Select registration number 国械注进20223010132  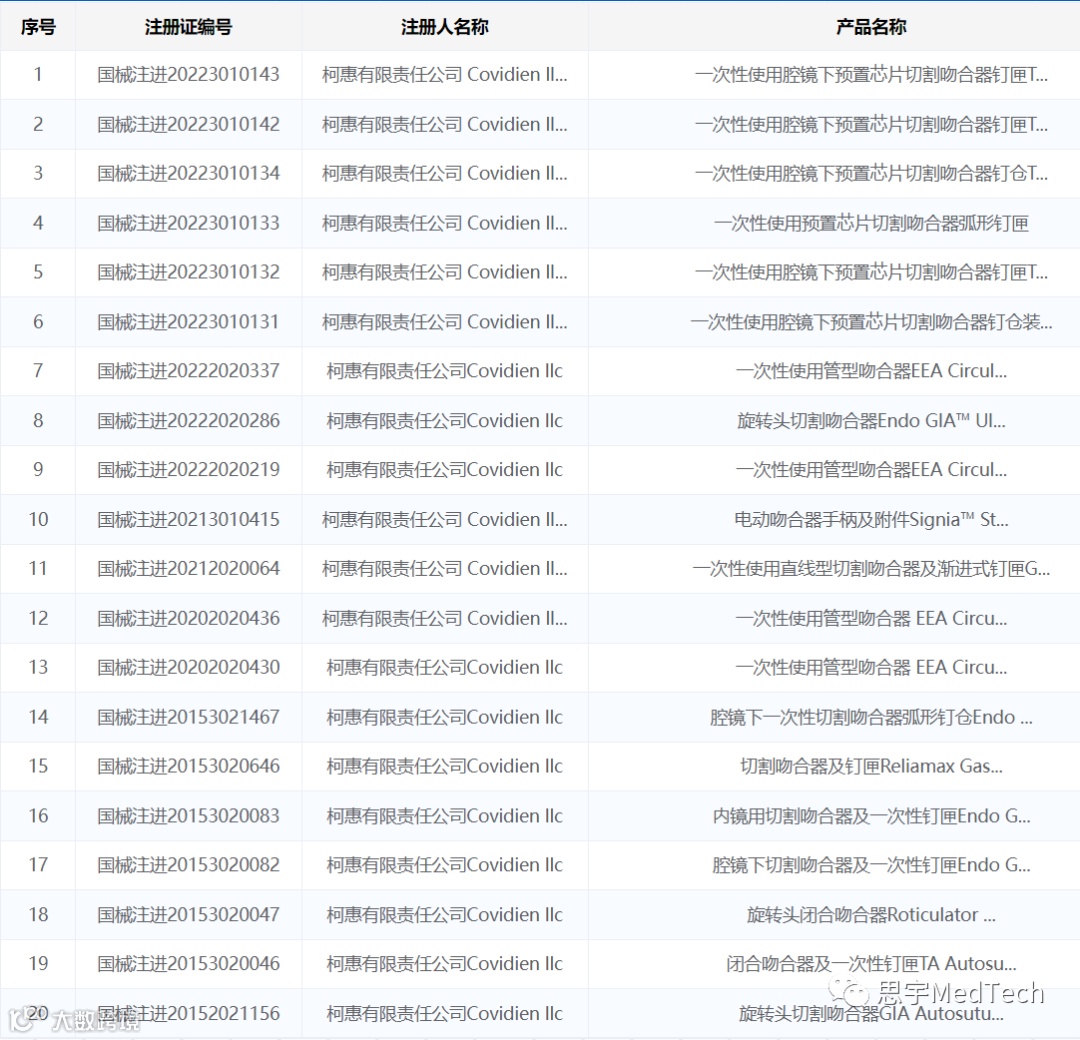[188, 272]
